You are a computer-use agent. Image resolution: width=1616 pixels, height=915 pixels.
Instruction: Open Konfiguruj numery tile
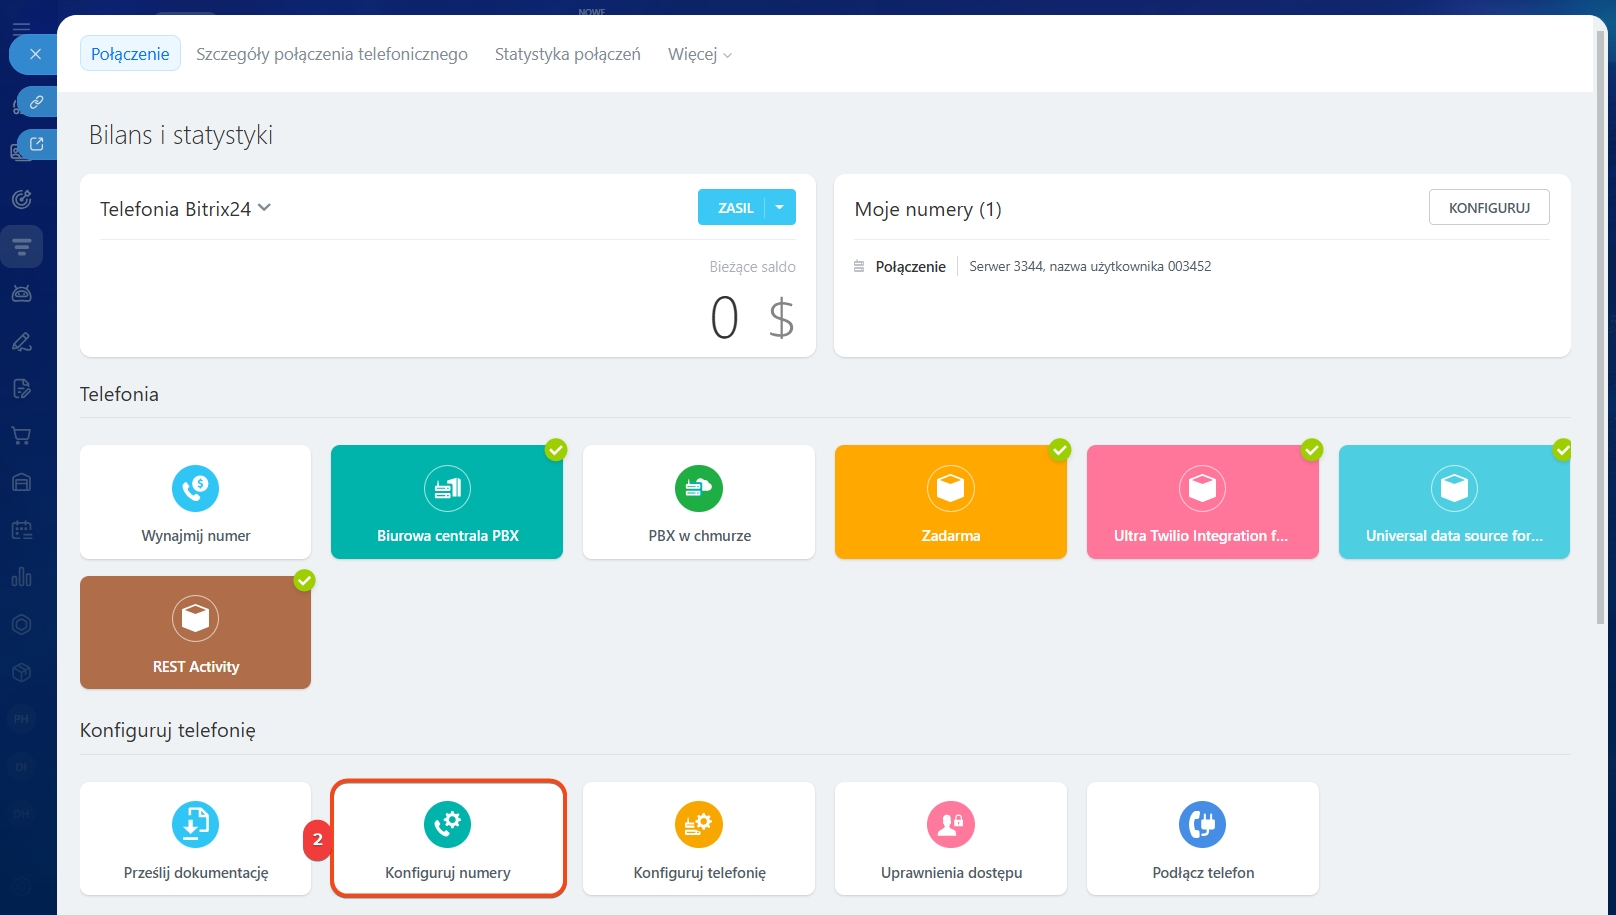(448, 839)
